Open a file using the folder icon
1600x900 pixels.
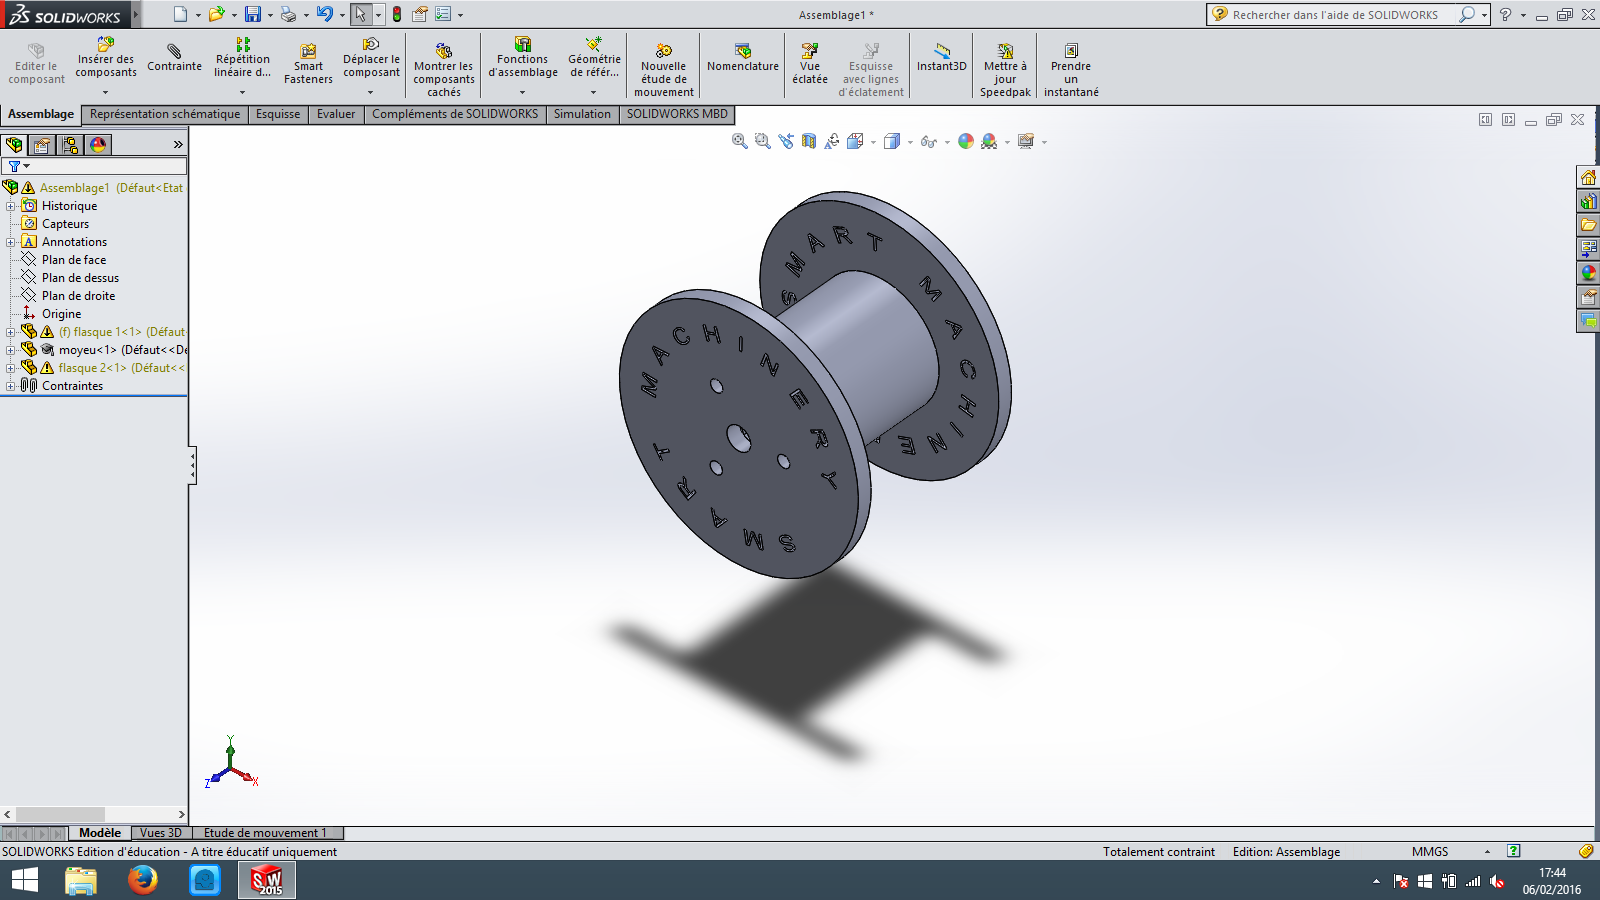click(216, 14)
